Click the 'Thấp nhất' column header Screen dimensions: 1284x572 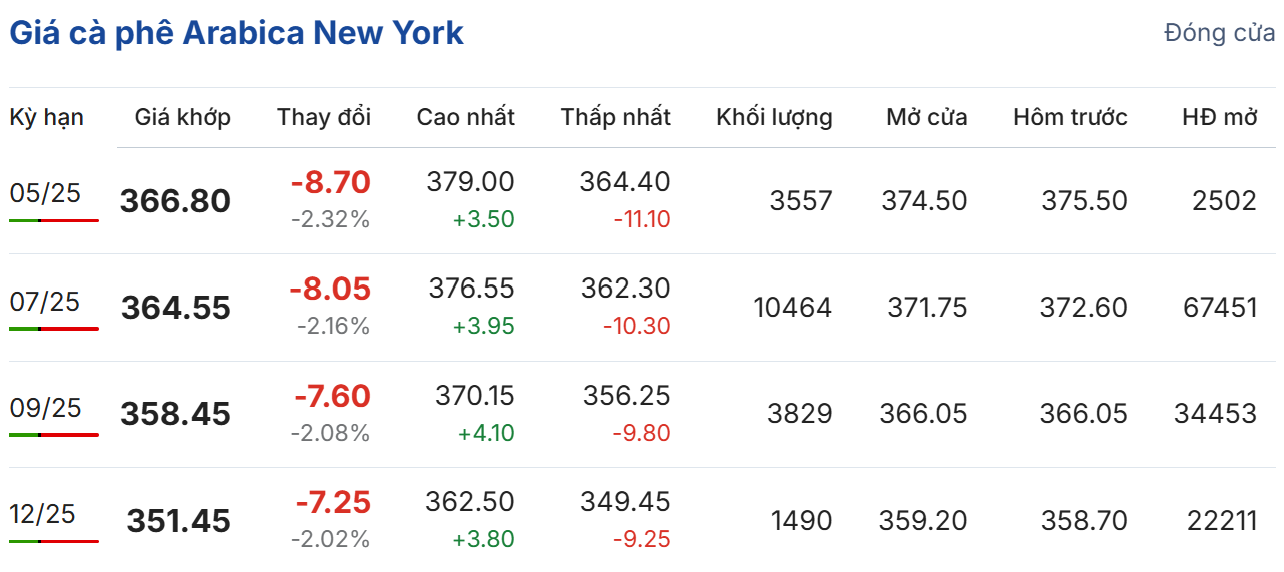tap(615, 117)
